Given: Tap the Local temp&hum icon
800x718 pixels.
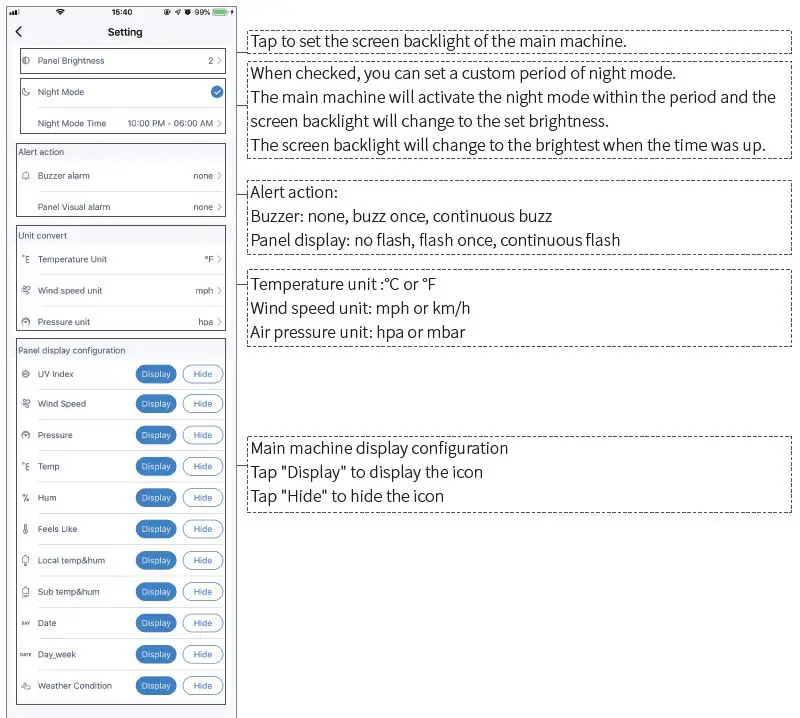Looking at the screenshot, I should 26,560.
